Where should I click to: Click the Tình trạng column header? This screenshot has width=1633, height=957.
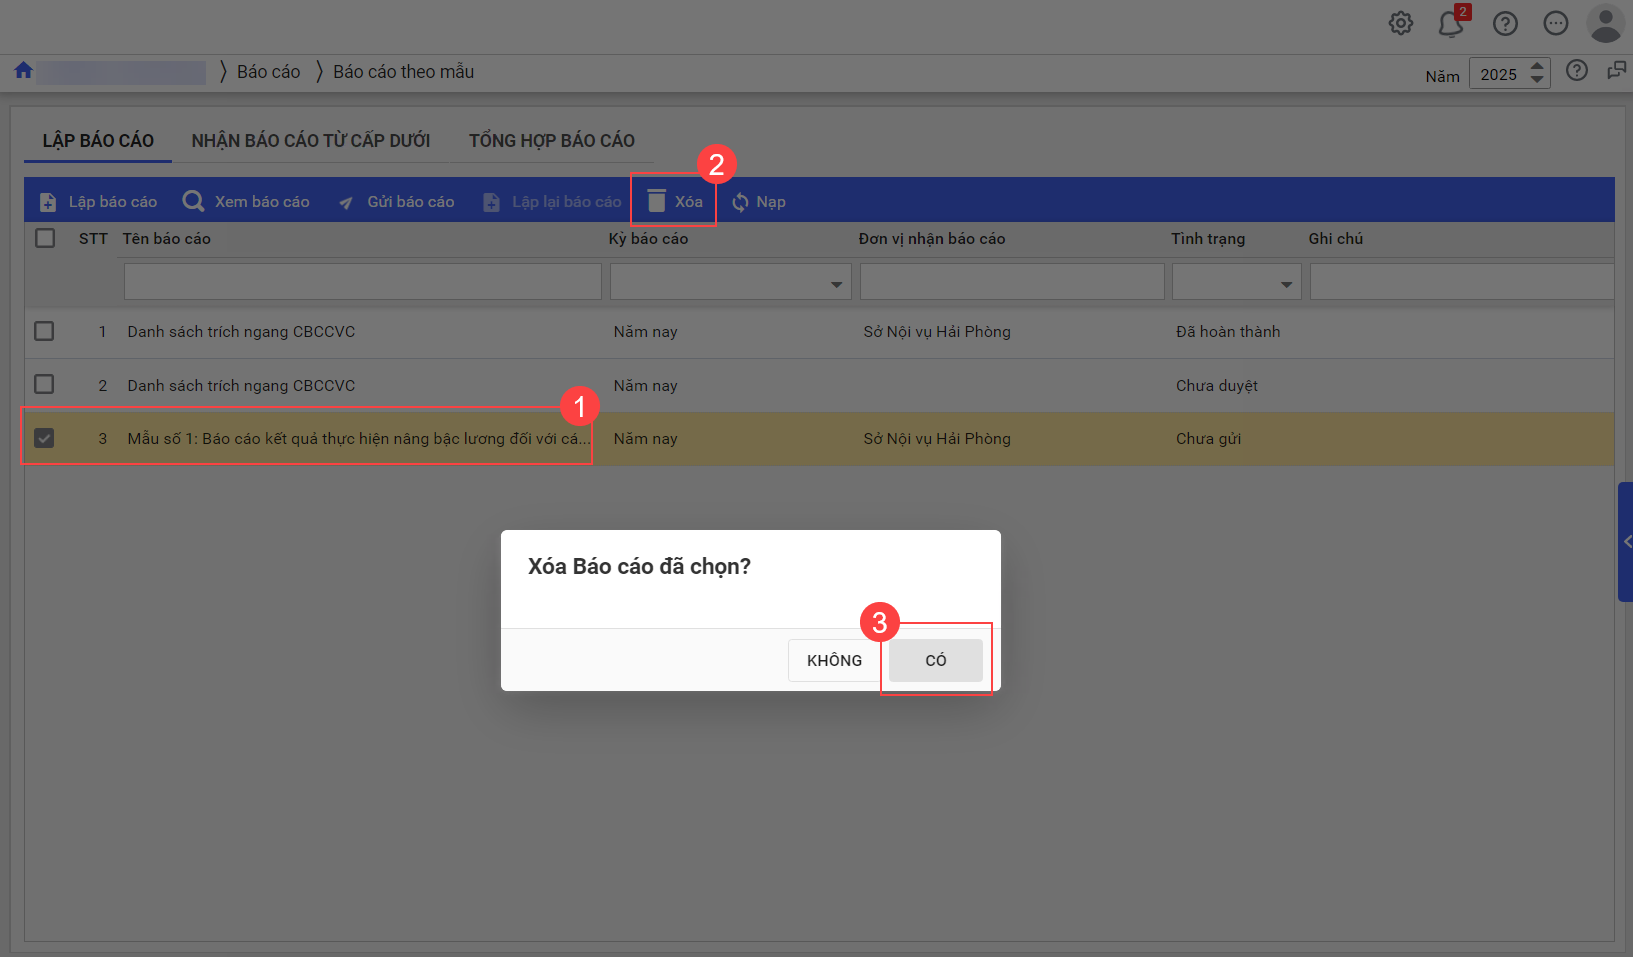tap(1208, 239)
